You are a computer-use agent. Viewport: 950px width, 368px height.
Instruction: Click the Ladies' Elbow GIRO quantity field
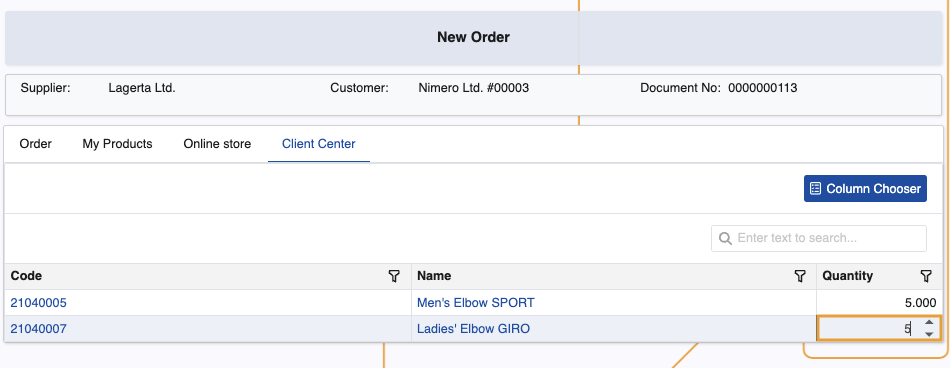(x=870, y=329)
